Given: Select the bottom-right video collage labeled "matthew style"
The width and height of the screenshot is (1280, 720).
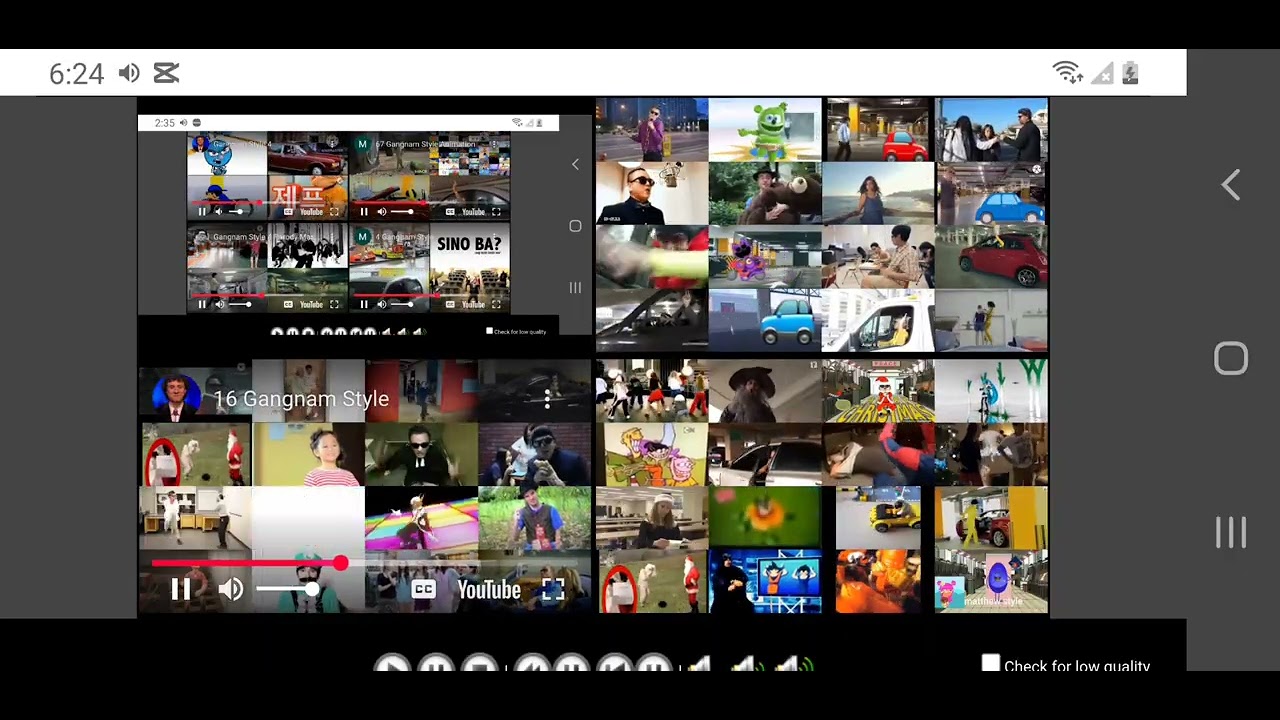Looking at the screenshot, I should [822, 487].
